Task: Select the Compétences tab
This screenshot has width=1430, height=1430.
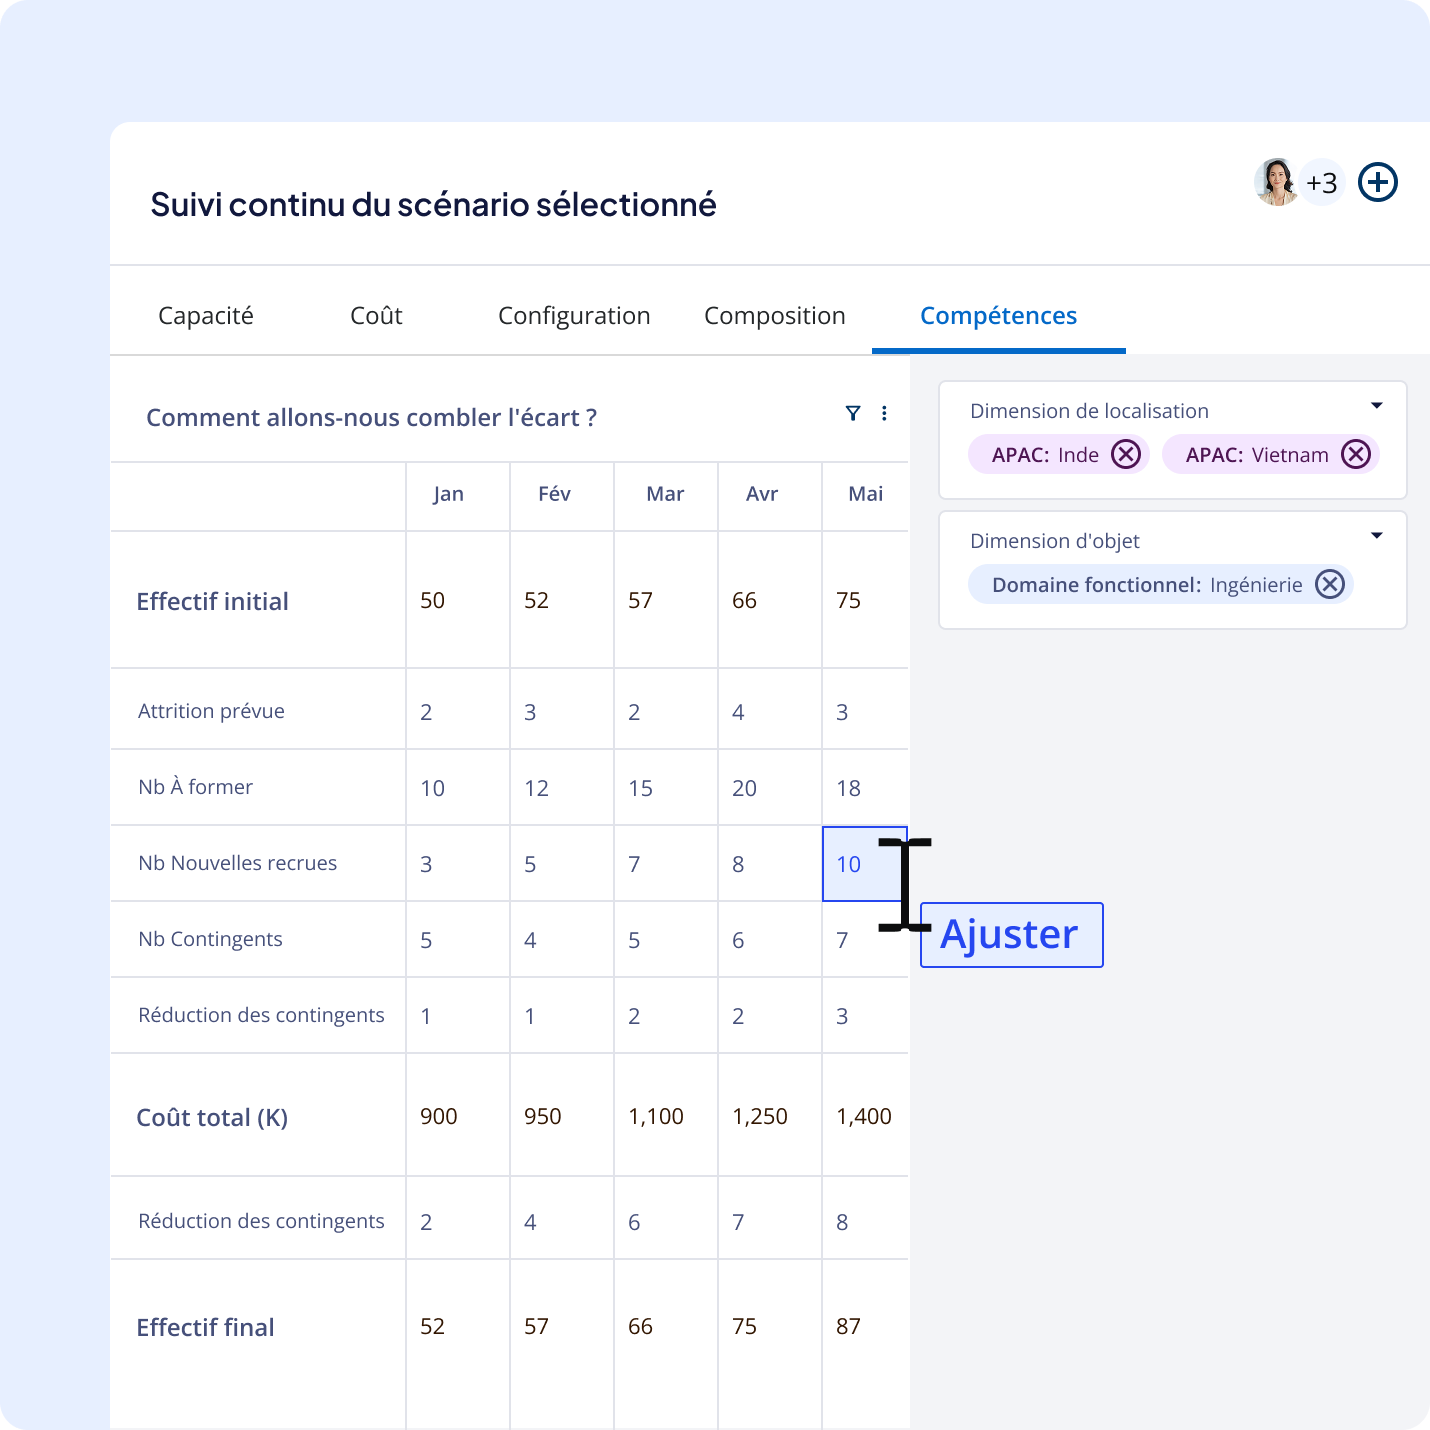Action: (998, 316)
